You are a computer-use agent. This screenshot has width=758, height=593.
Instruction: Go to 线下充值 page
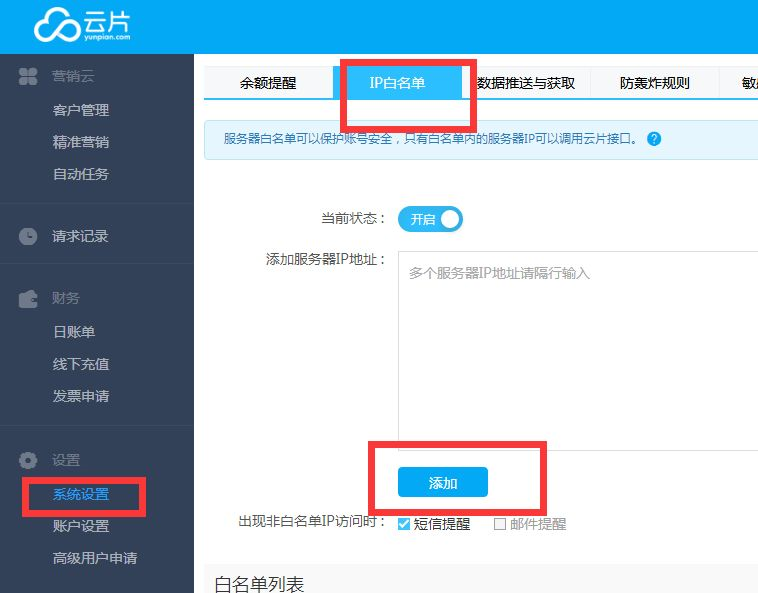point(81,364)
